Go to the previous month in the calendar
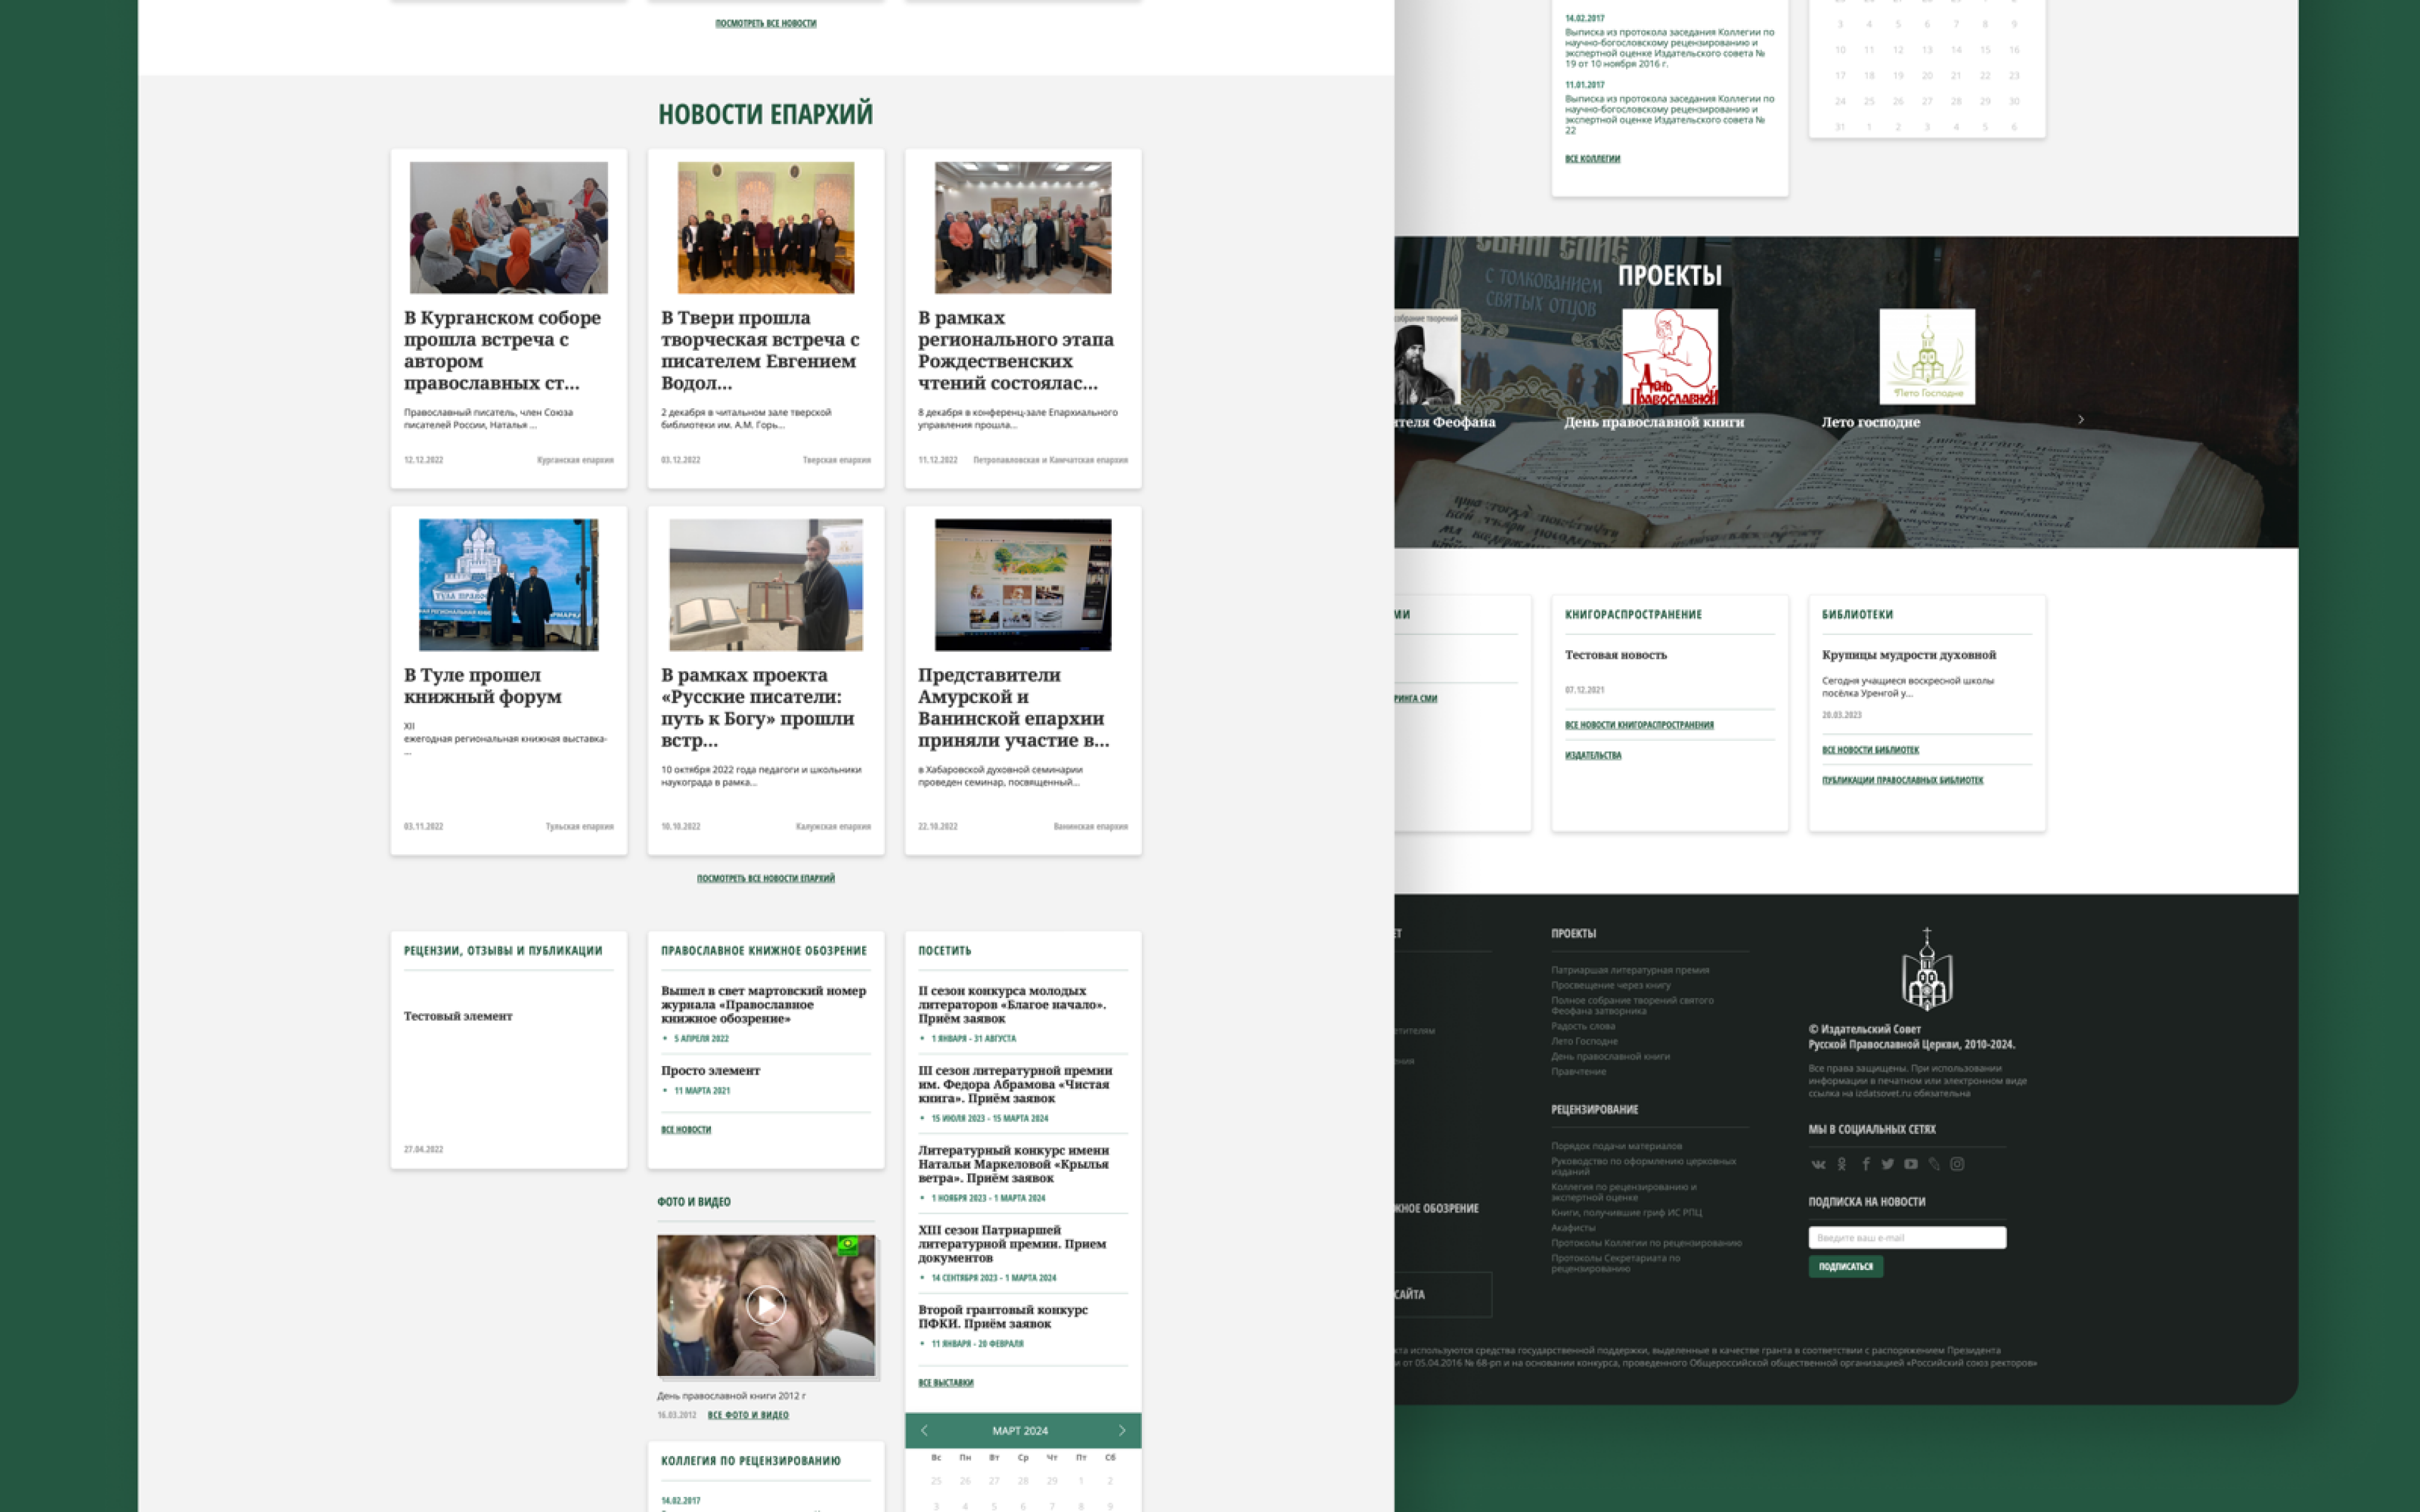Image resolution: width=2420 pixels, height=1512 pixels. click(x=924, y=1430)
